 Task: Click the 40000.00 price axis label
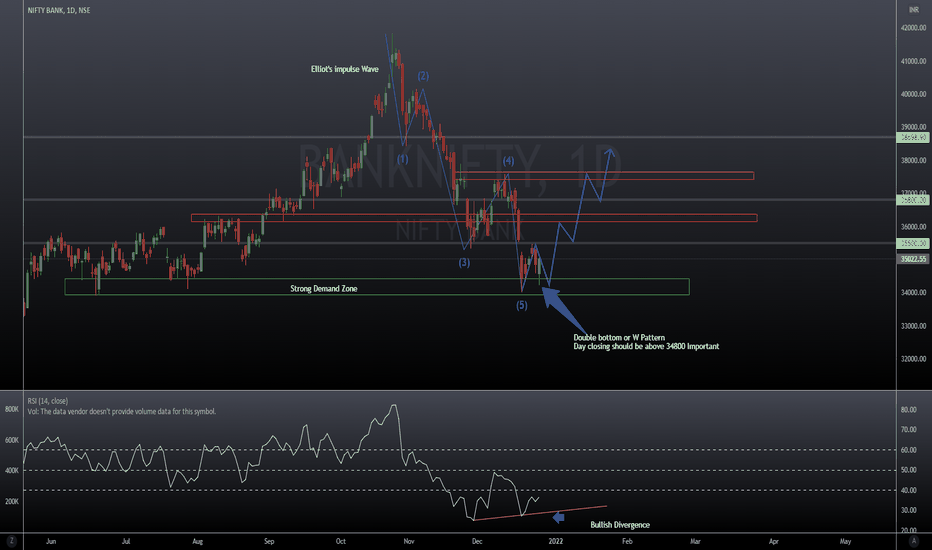coord(914,94)
